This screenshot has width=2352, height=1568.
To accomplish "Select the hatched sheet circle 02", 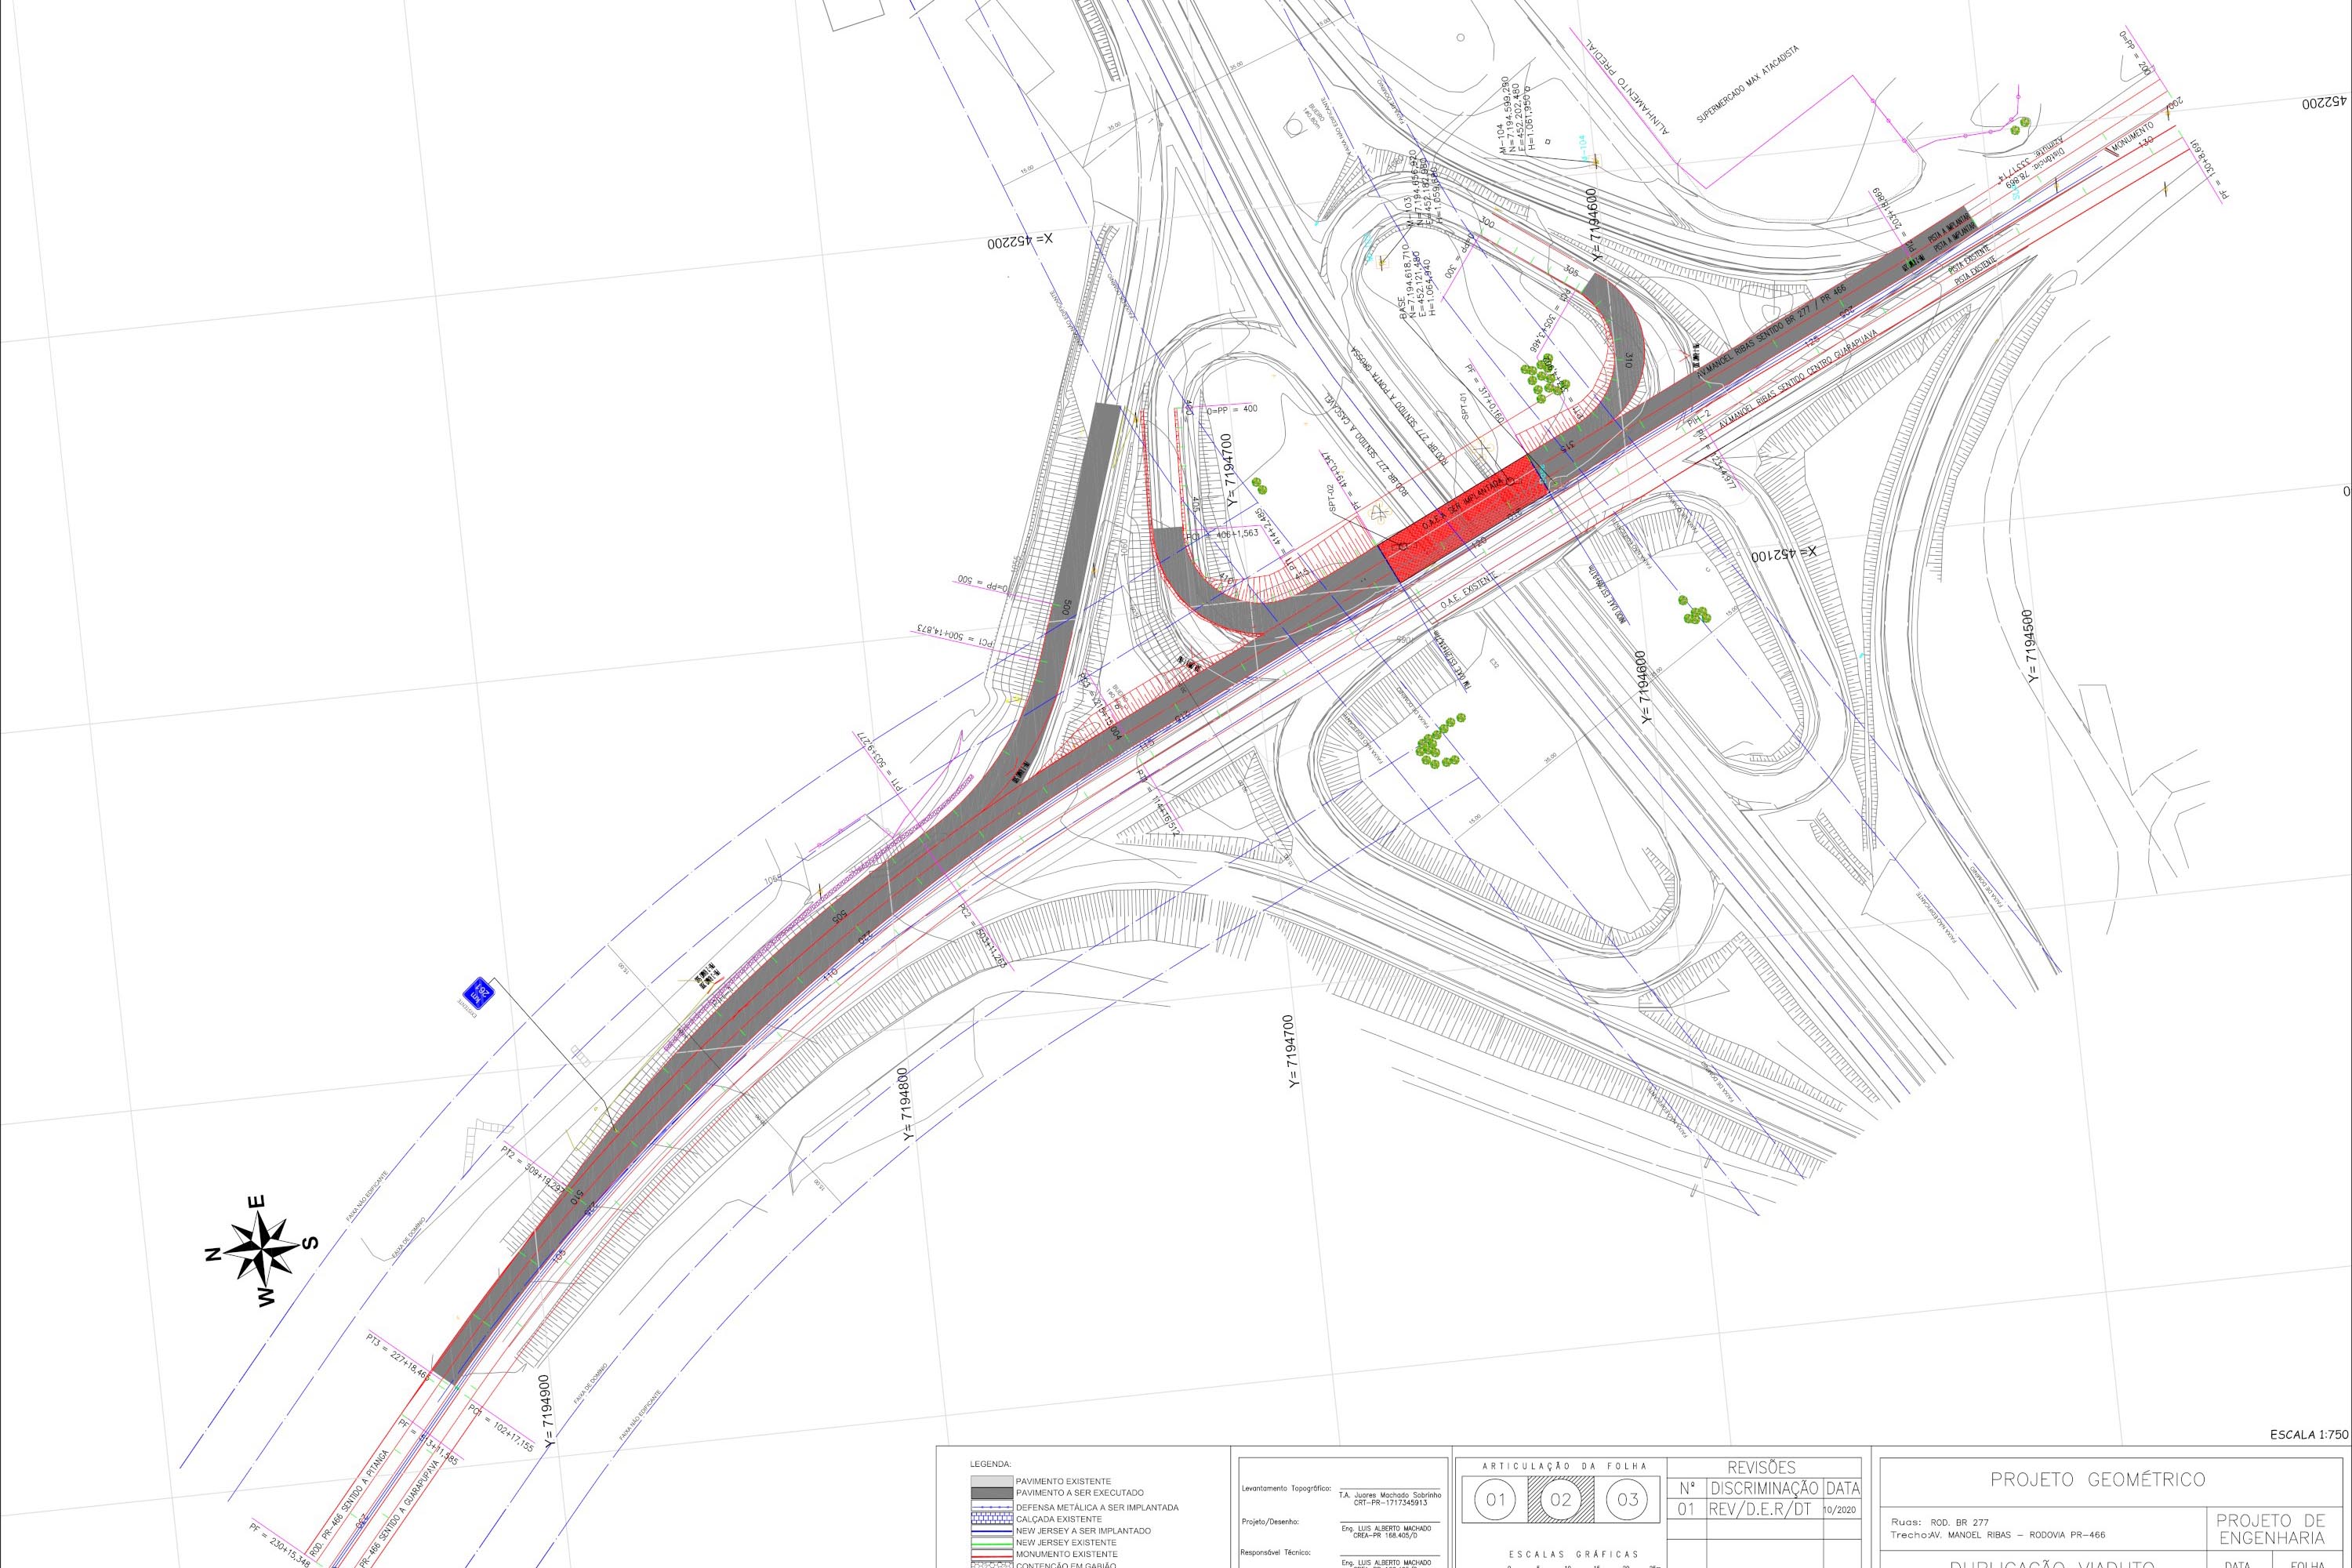I will [x=1561, y=1499].
